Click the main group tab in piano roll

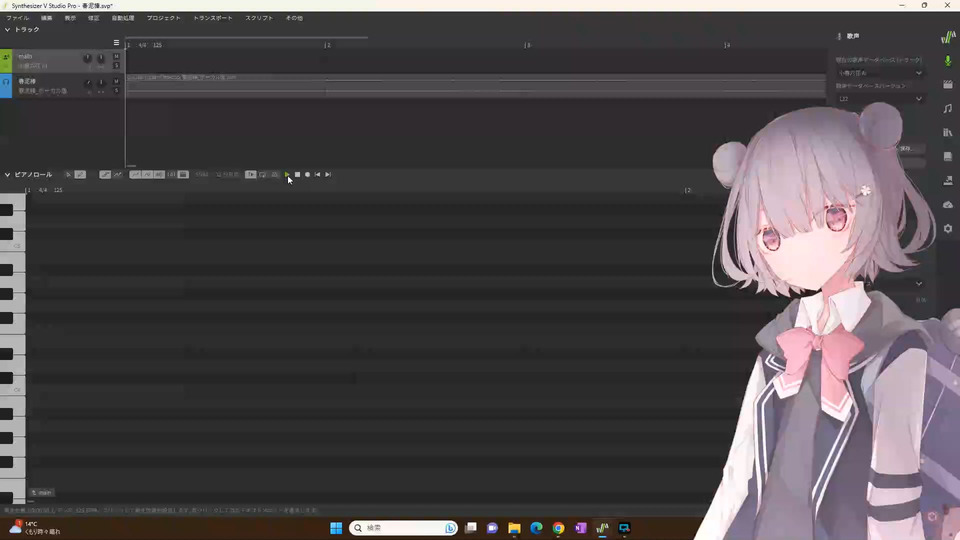point(42,492)
